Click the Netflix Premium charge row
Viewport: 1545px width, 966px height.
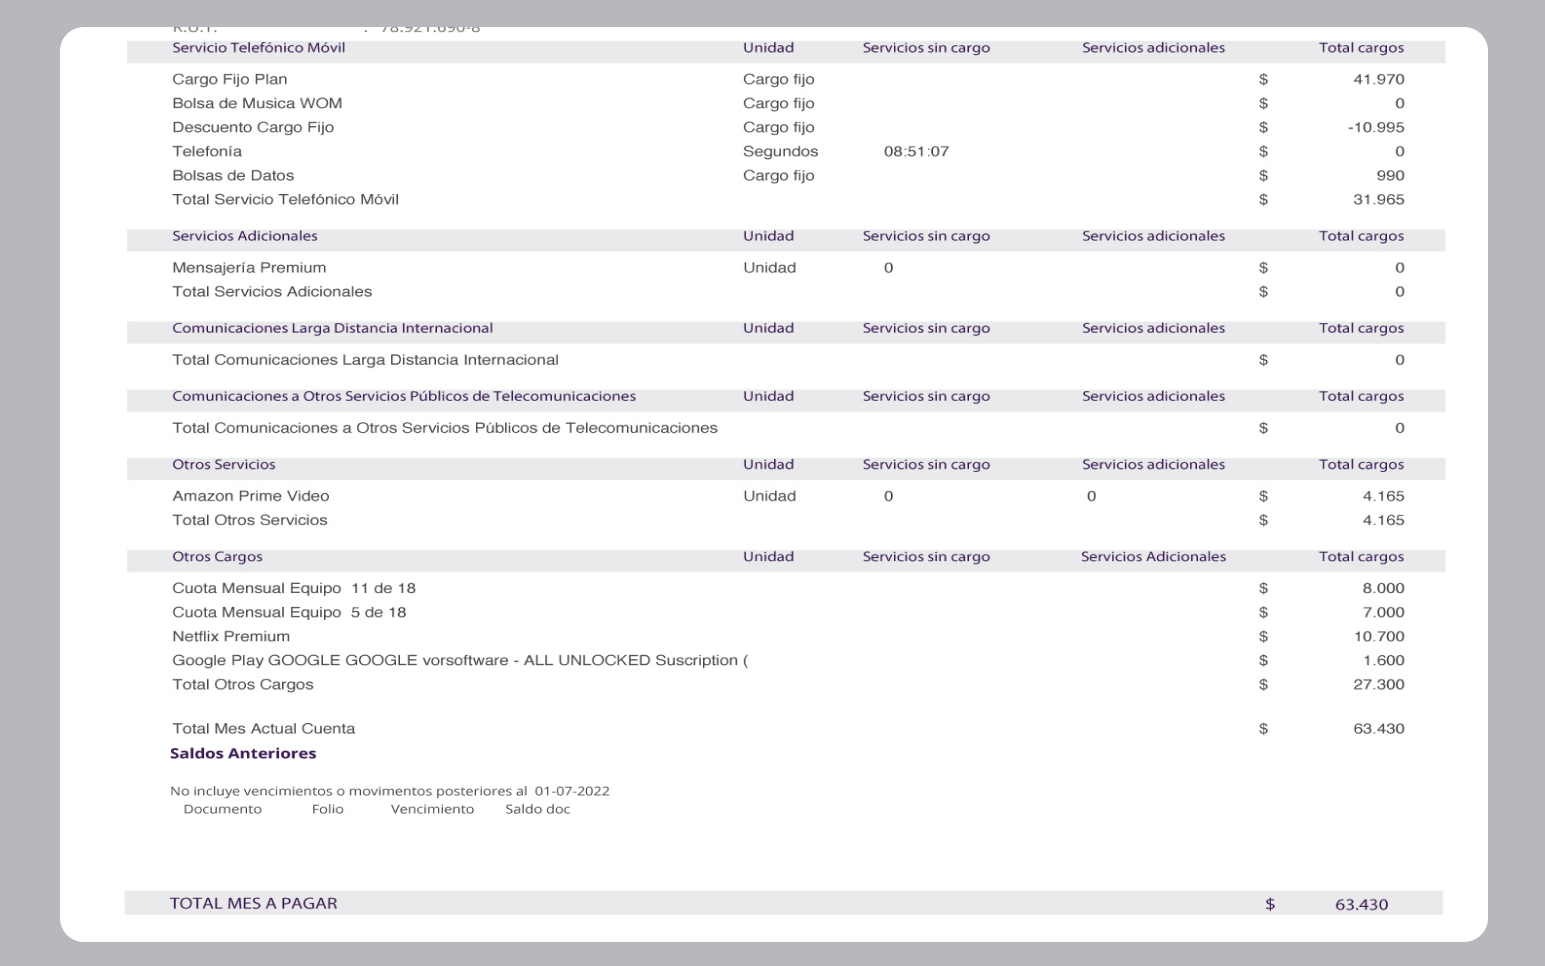point(231,636)
